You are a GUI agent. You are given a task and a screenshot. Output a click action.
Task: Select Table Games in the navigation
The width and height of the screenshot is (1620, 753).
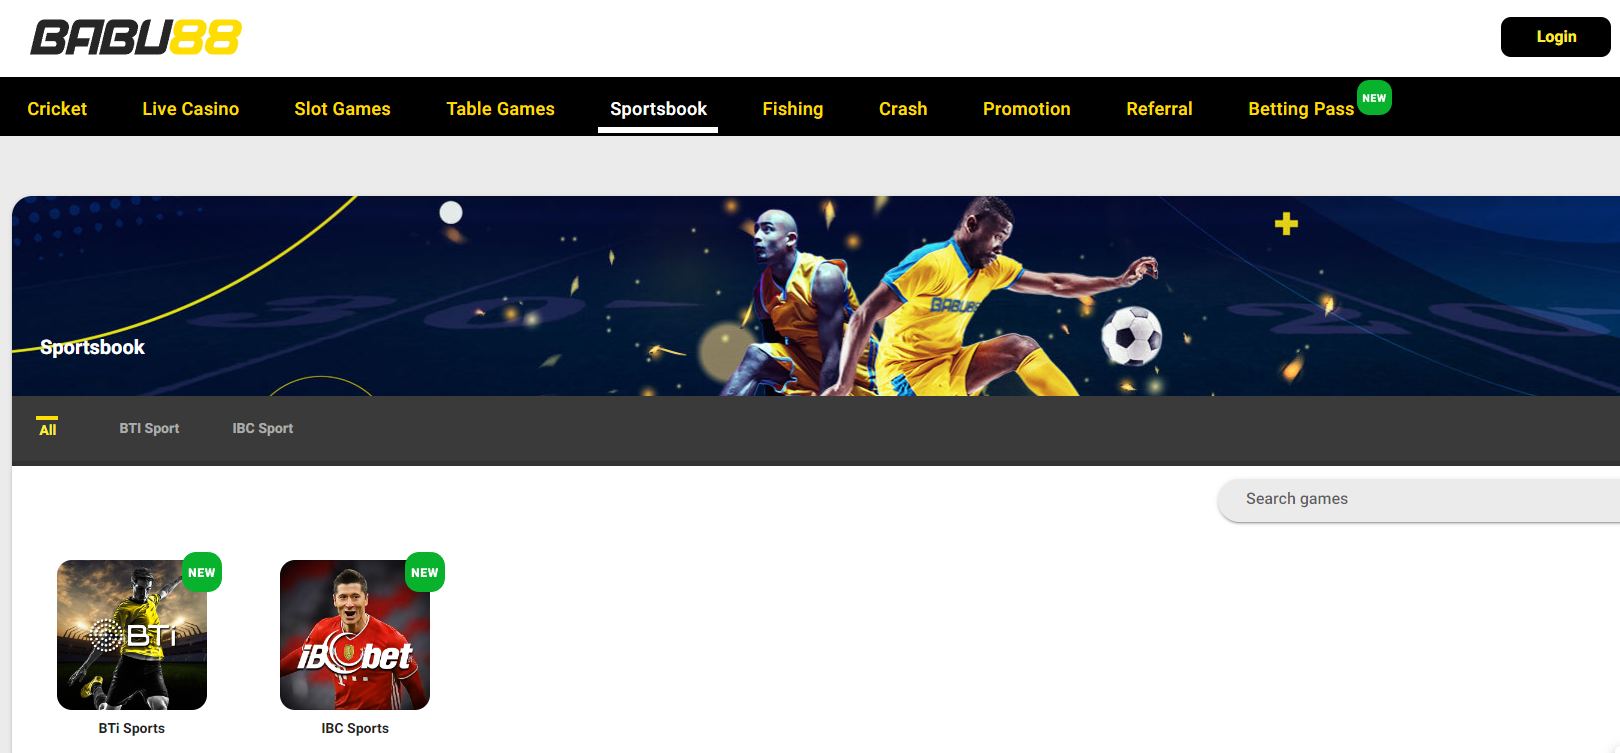tap(500, 108)
